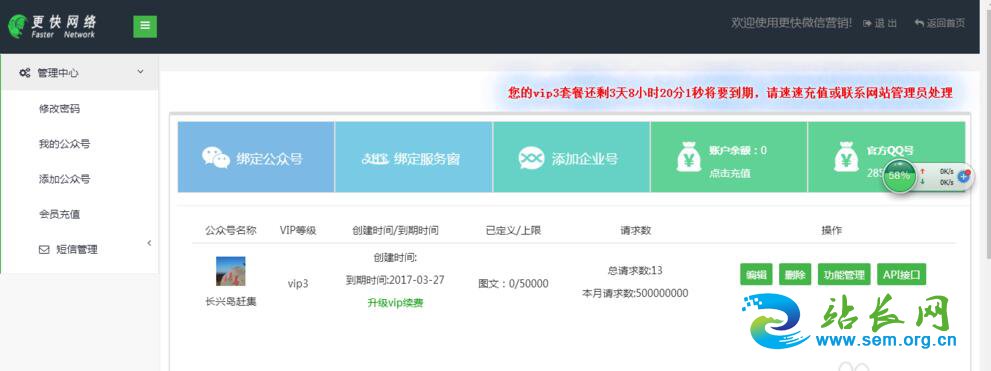Image resolution: width=991 pixels, height=371 pixels.
Task: Click the 欢迎使用更快微信营销 welcome text
Action: pyautogui.click(x=791, y=23)
